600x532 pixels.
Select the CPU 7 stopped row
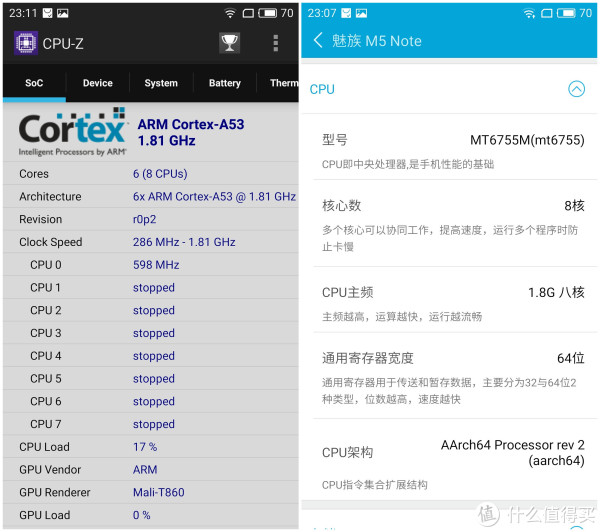[x=151, y=424]
